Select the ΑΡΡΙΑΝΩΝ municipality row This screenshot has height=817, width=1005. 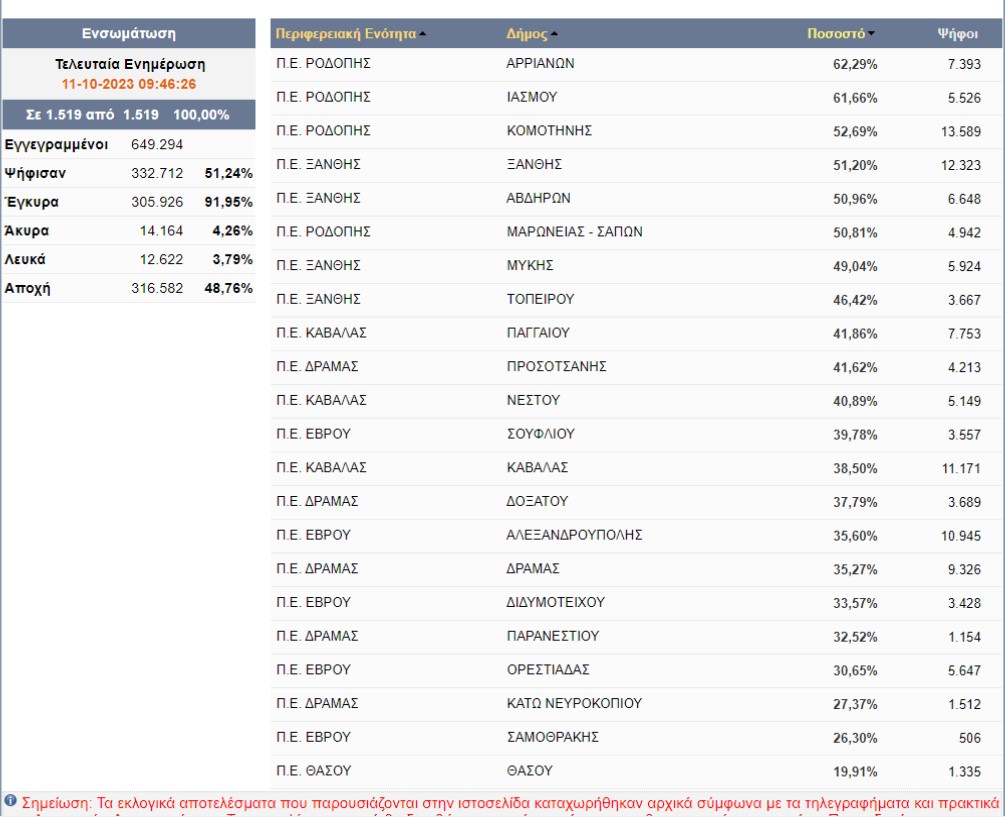(540, 64)
